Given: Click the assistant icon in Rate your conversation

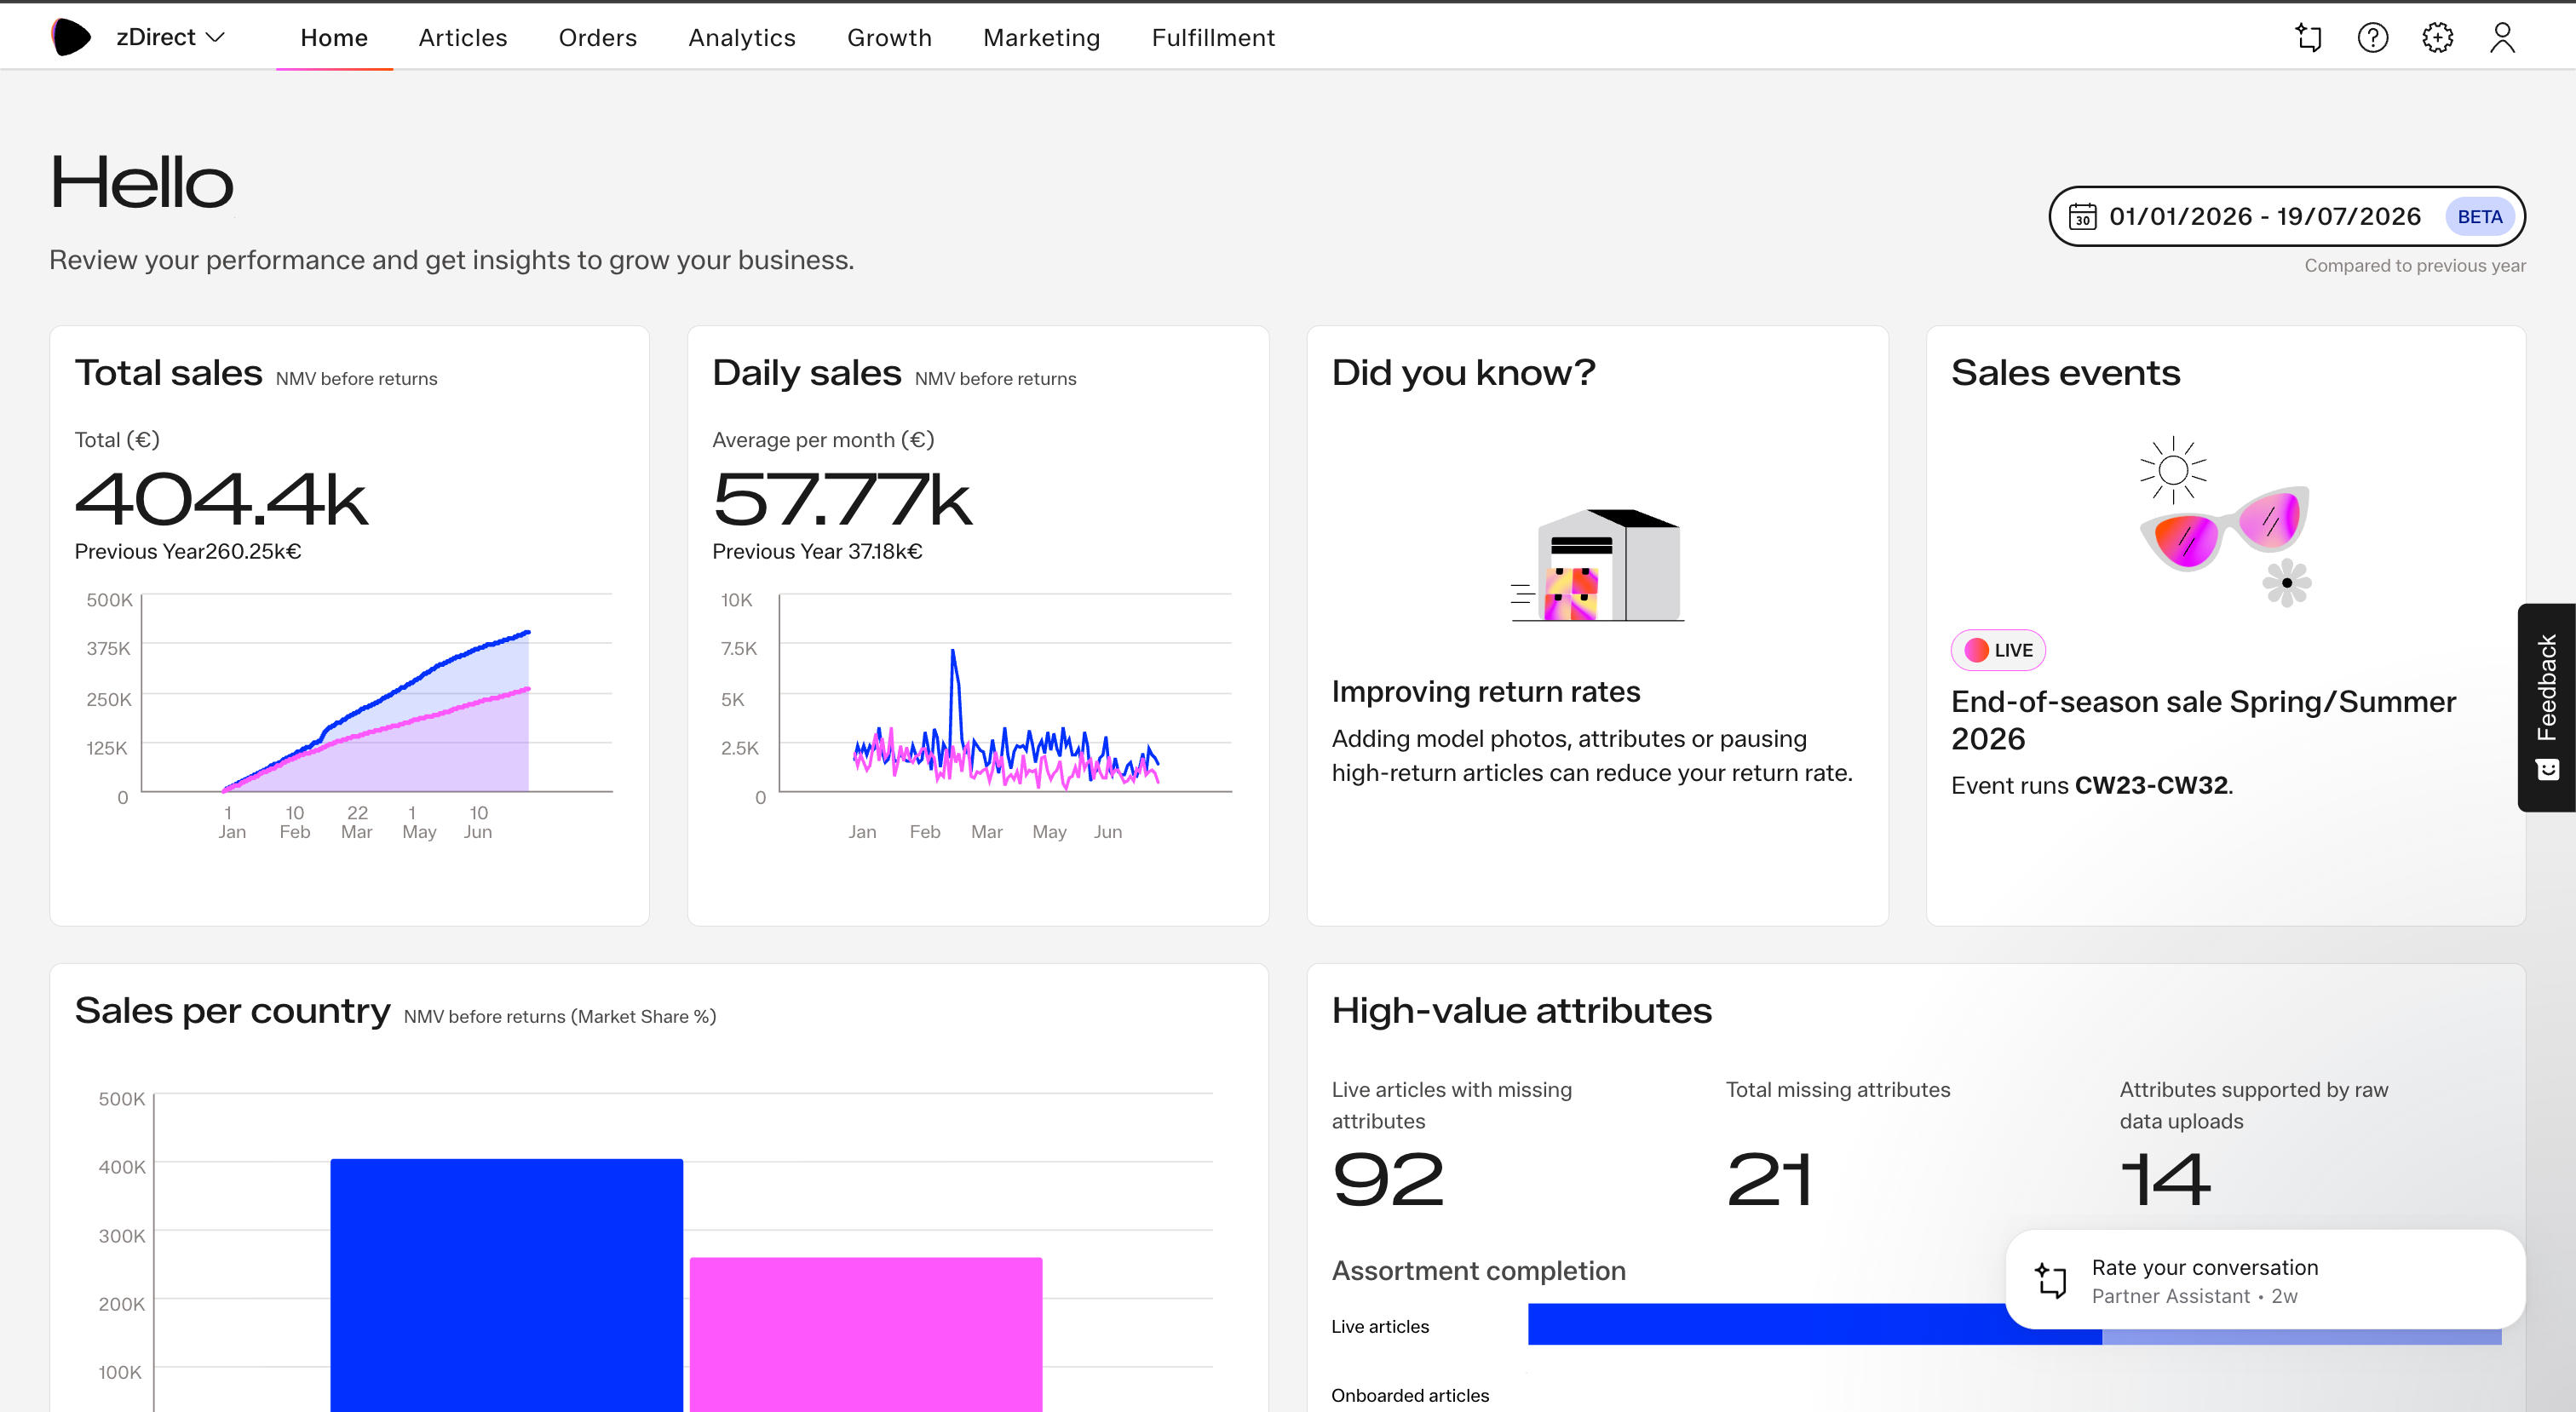Looking at the screenshot, I should (x=2051, y=1280).
